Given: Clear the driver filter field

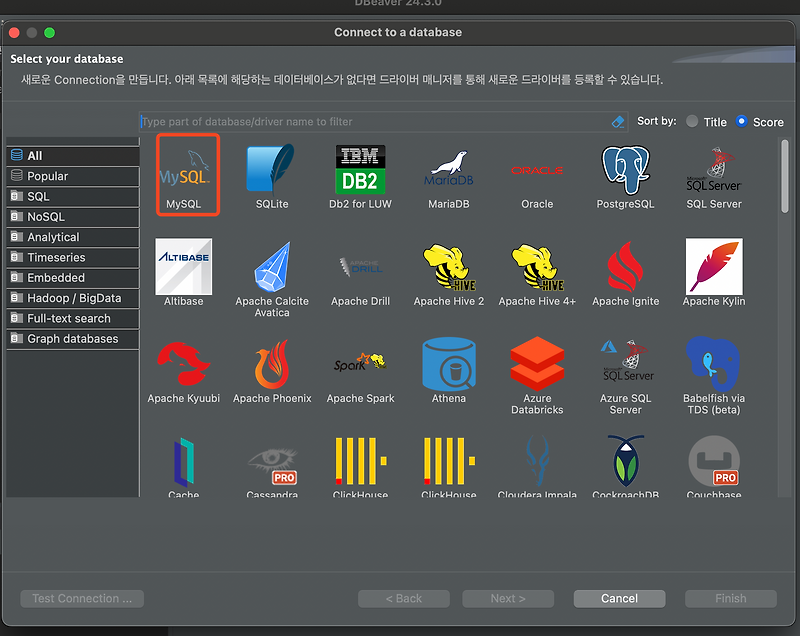Looking at the screenshot, I should point(617,121).
